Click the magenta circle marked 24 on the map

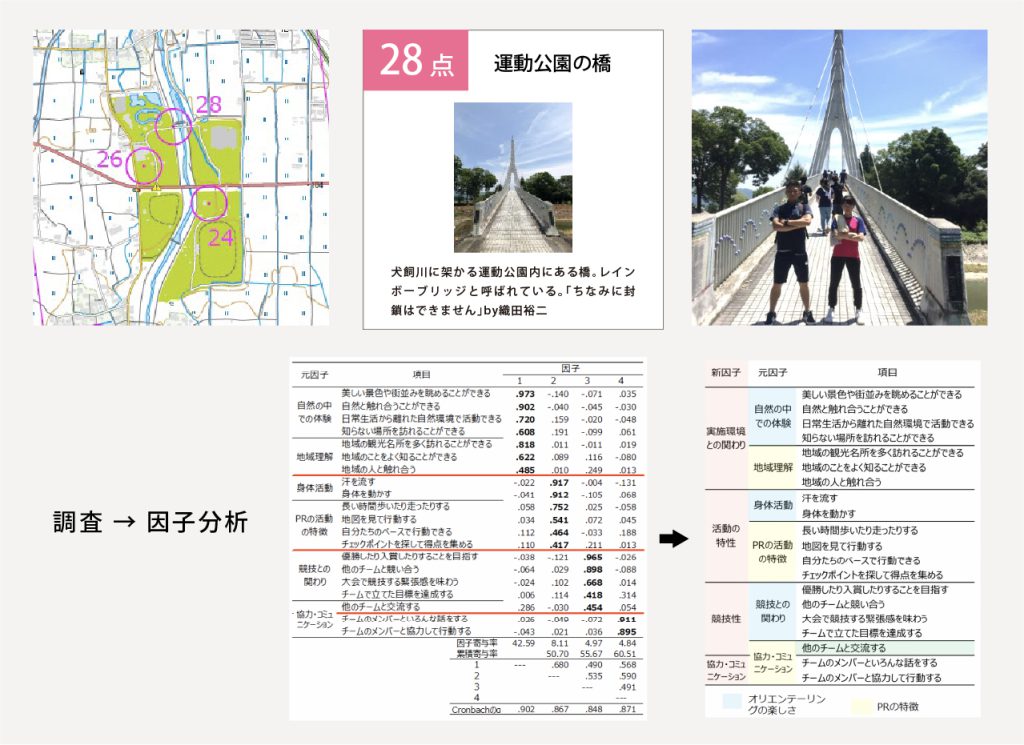tap(209, 203)
